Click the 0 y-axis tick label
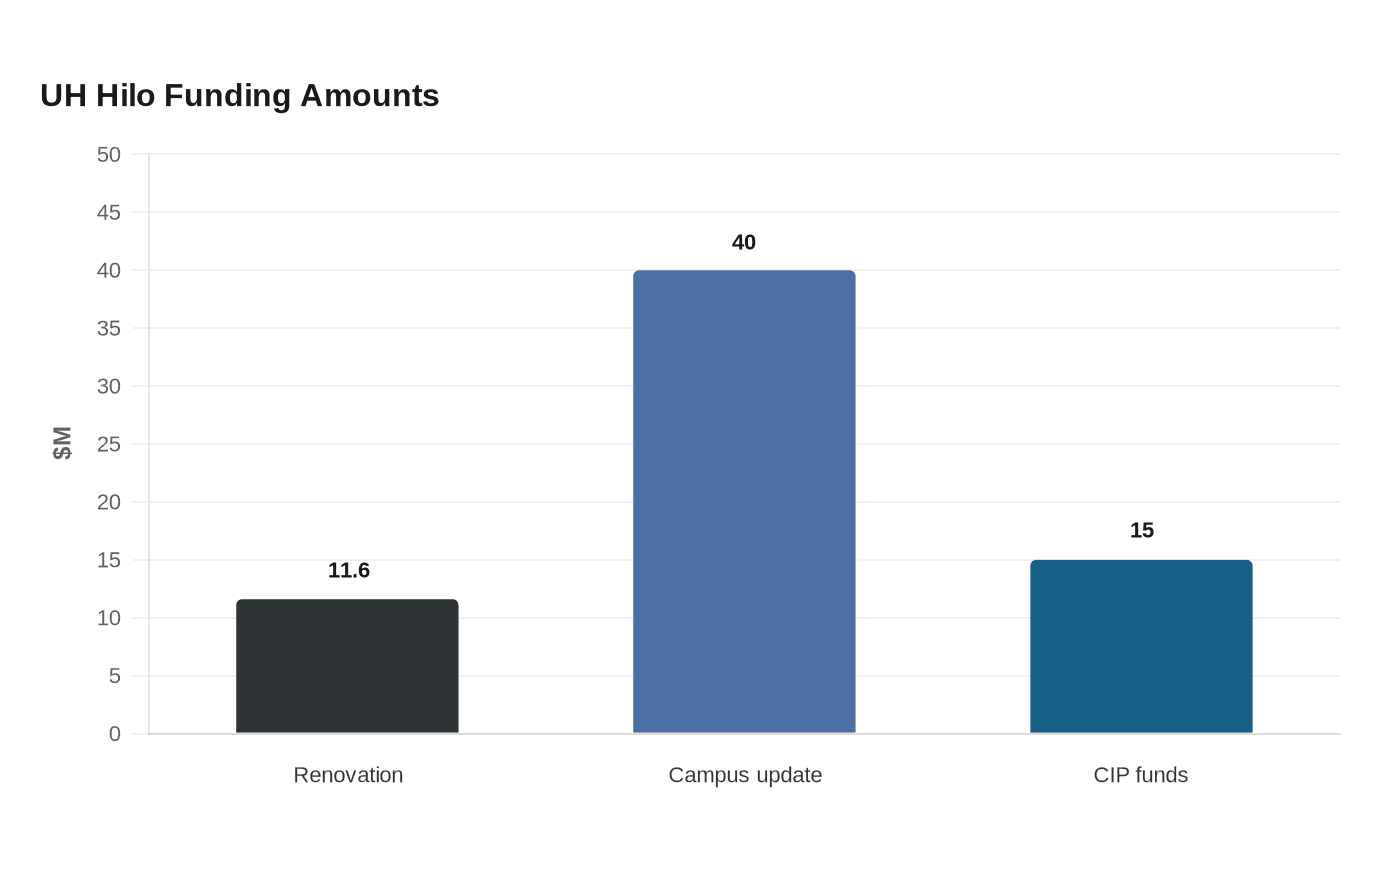This screenshot has width=1400, height=880. pos(115,734)
